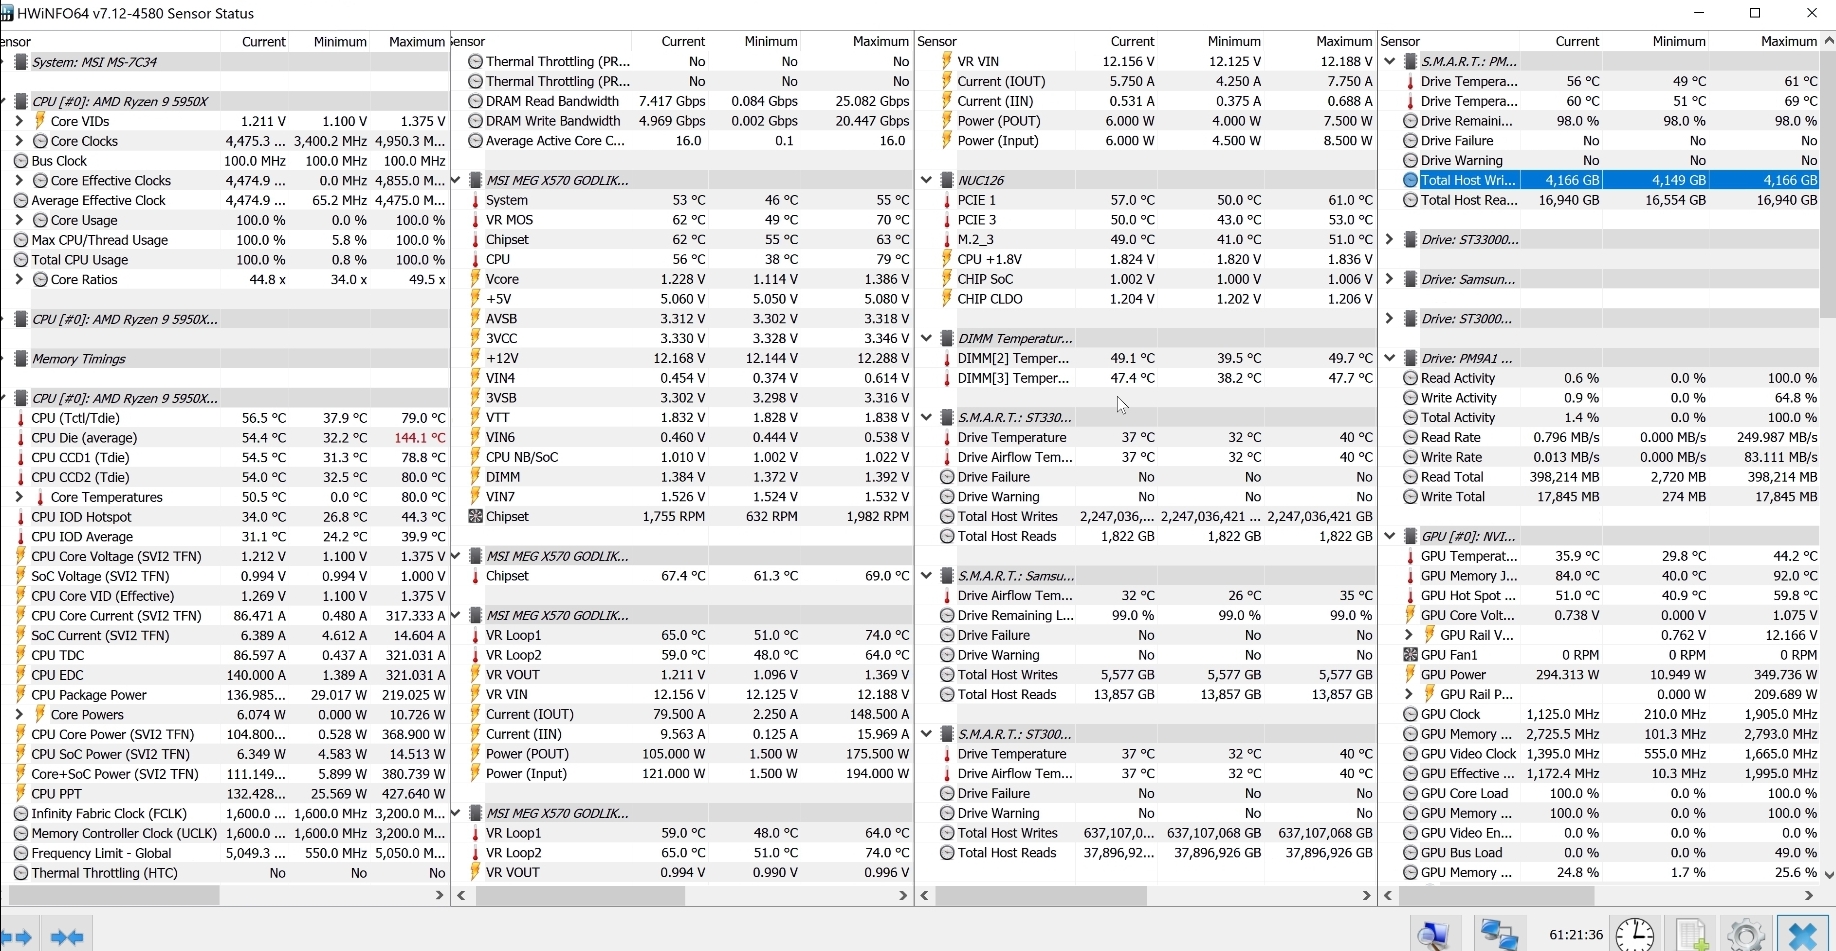Expand the Core VIDs row
The height and width of the screenshot is (951, 1836).
pyautogui.click(x=19, y=121)
